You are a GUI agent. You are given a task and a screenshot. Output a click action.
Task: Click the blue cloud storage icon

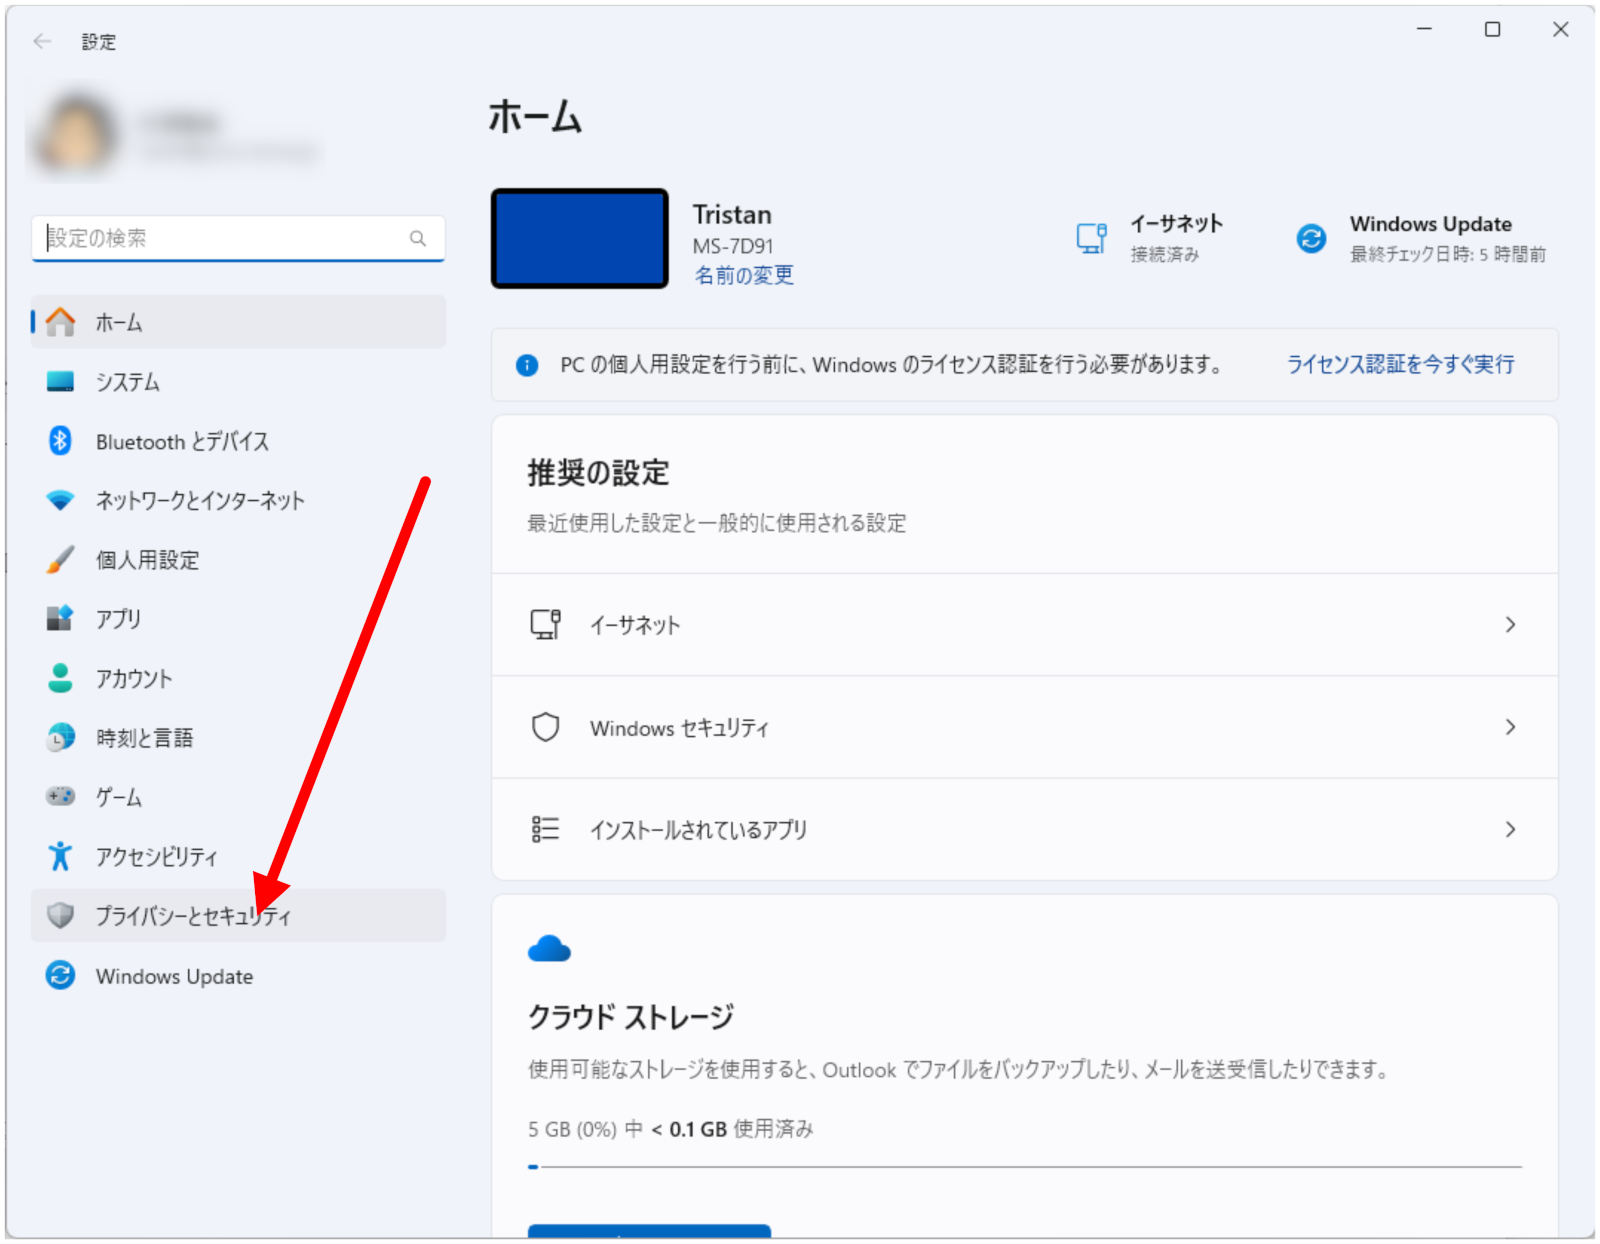[549, 949]
